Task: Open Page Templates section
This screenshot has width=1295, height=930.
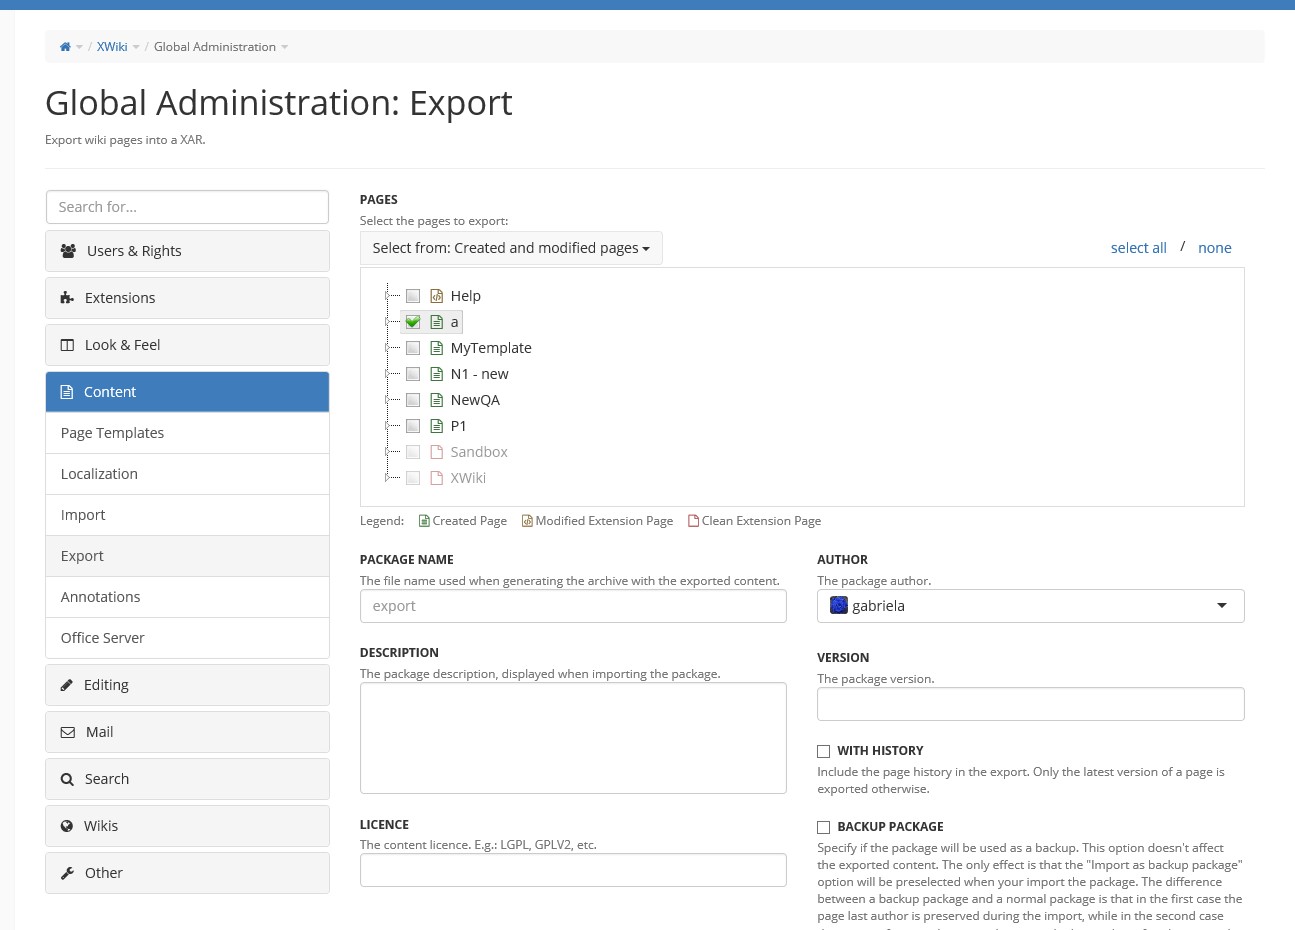Action: tap(187, 433)
